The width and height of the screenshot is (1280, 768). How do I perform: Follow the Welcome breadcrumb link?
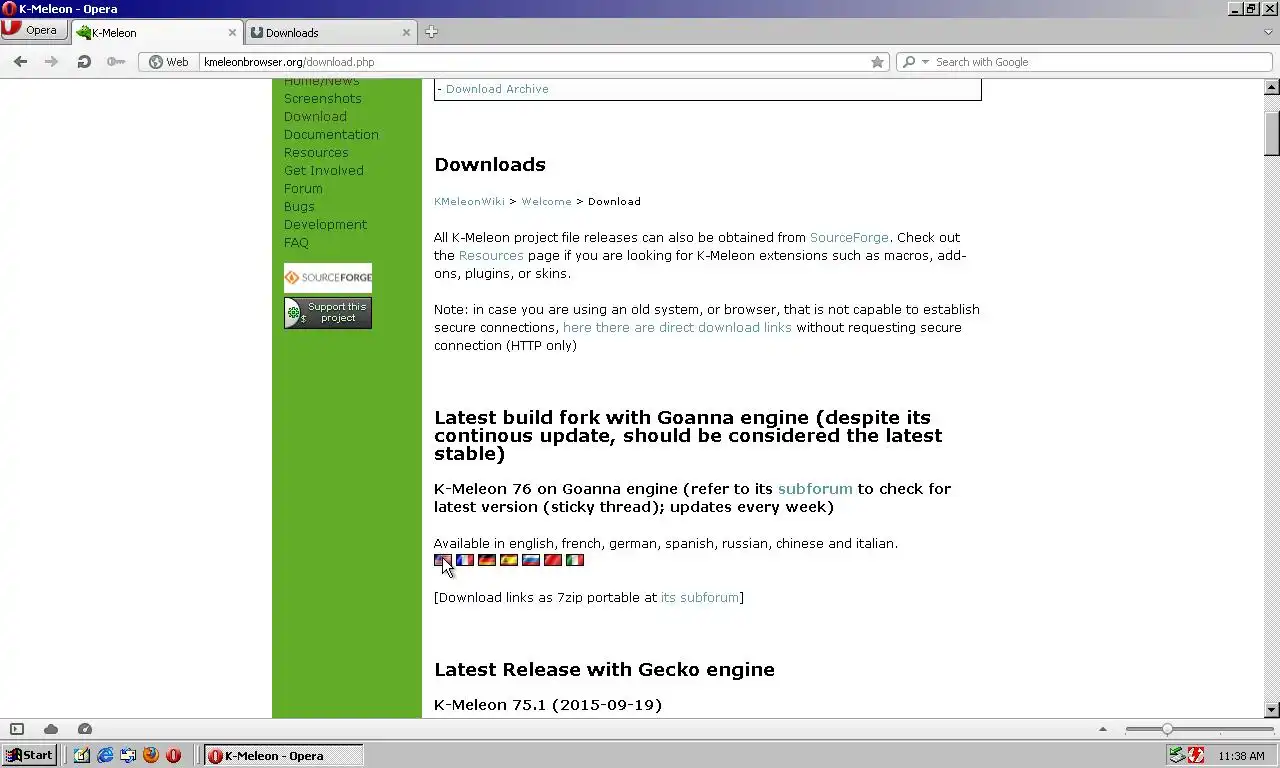pyautogui.click(x=546, y=201)
